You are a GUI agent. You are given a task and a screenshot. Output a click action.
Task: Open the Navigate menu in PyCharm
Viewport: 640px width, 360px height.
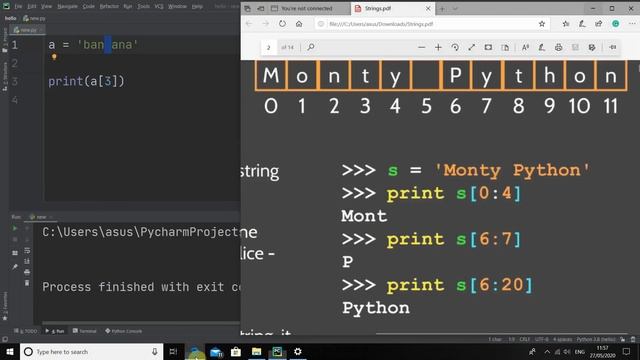[x=67, y=7]
